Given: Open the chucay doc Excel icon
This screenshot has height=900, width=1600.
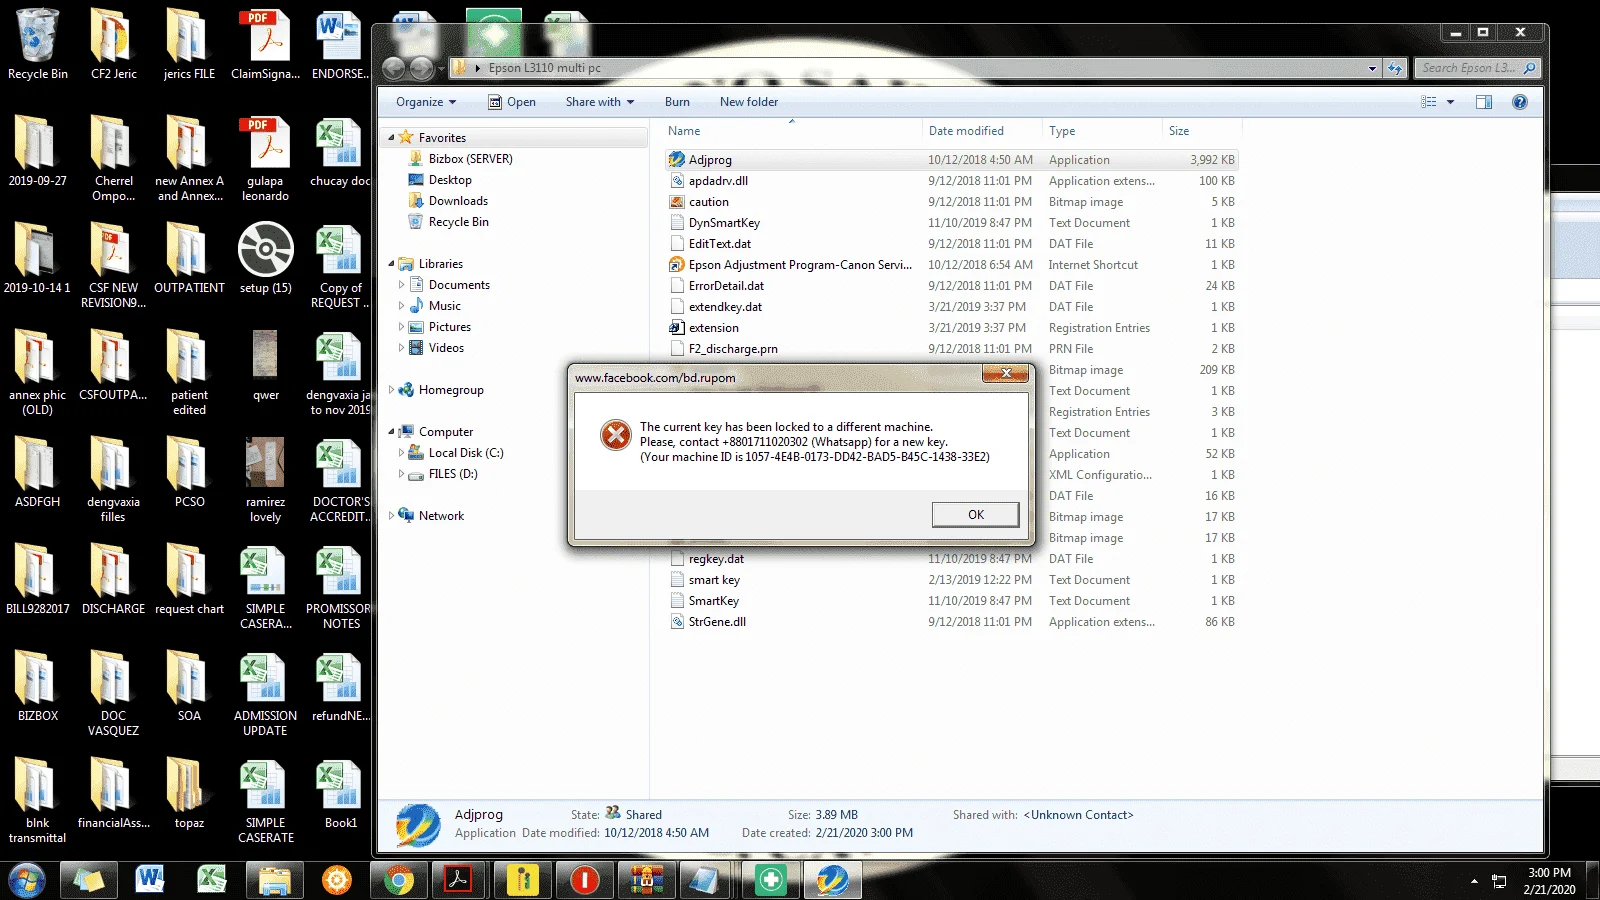Looking at the screenshot, I should pyautogui.click(x=340, y=152).
